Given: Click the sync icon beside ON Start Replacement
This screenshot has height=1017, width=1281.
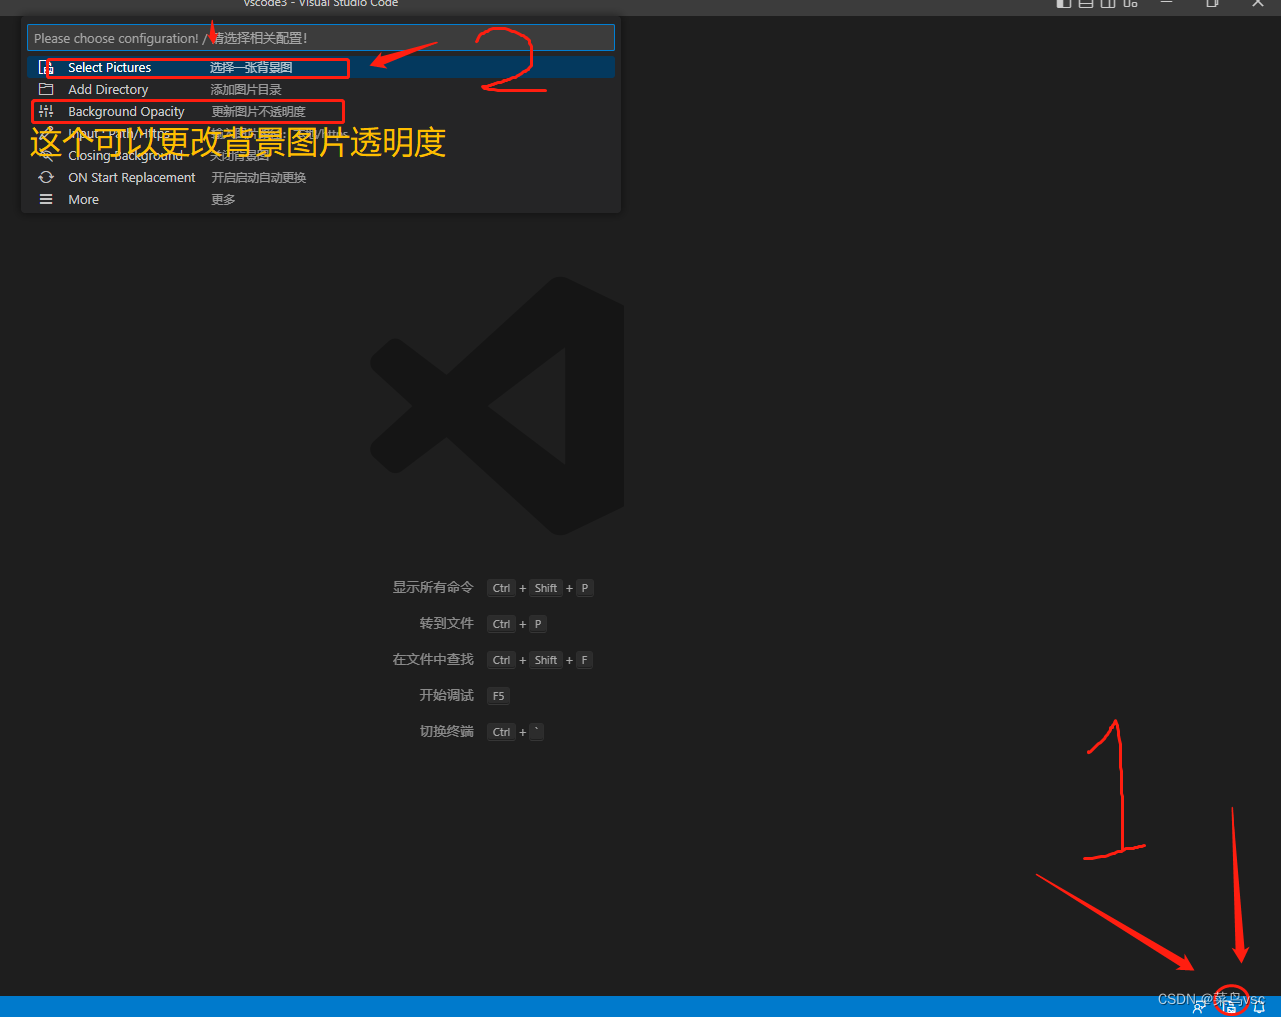Looking at the screenshot, I should click(46, 177).
